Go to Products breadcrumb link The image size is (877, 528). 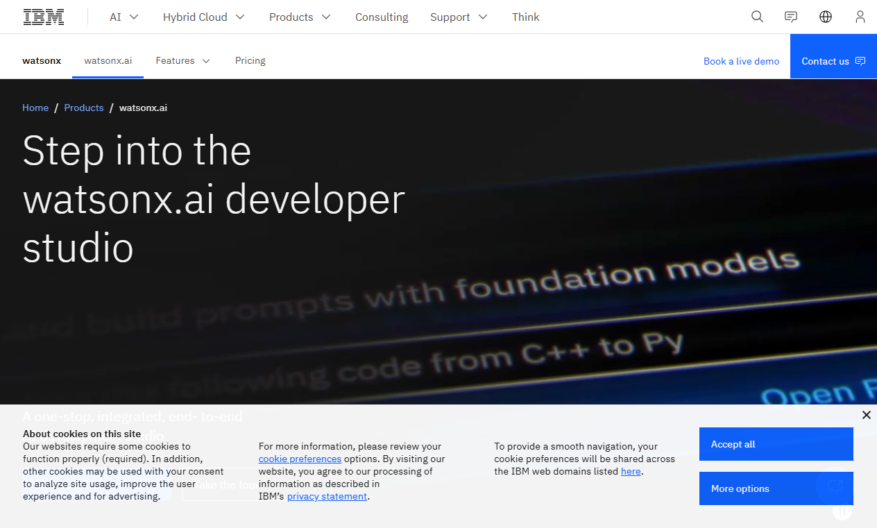(84, 107)
